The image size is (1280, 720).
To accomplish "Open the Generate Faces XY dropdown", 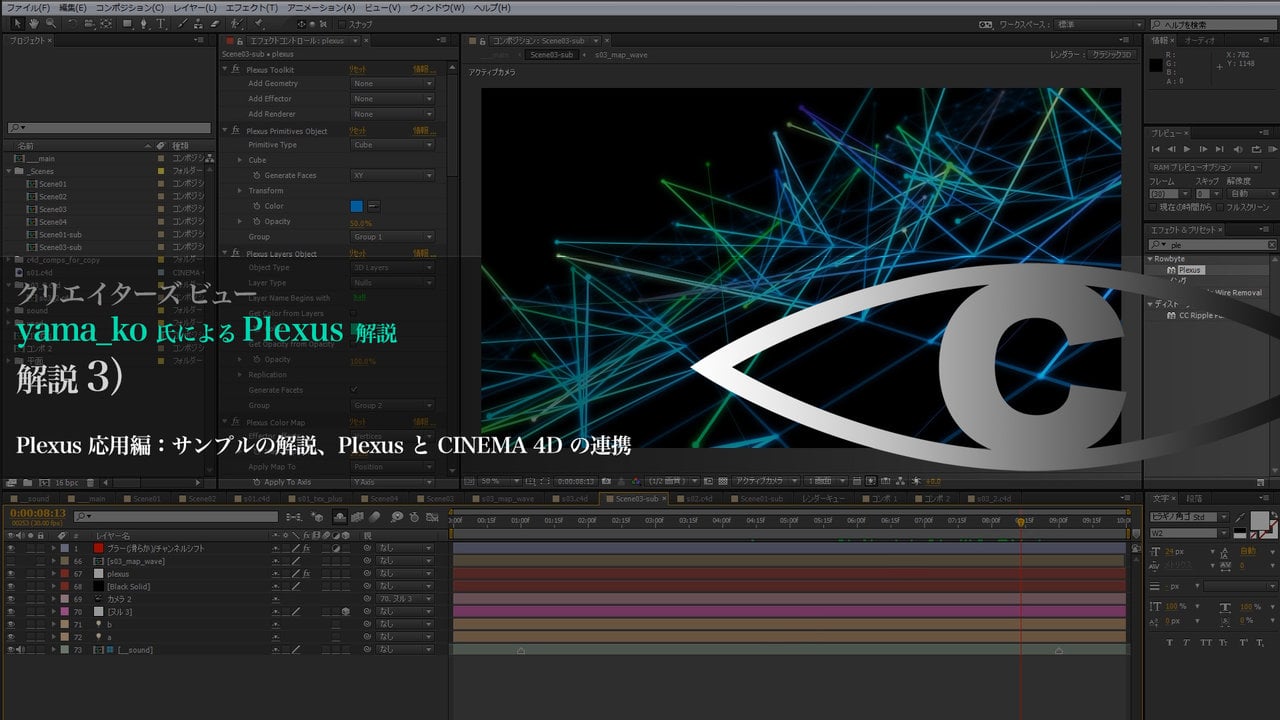I will [x=392, y=175].
